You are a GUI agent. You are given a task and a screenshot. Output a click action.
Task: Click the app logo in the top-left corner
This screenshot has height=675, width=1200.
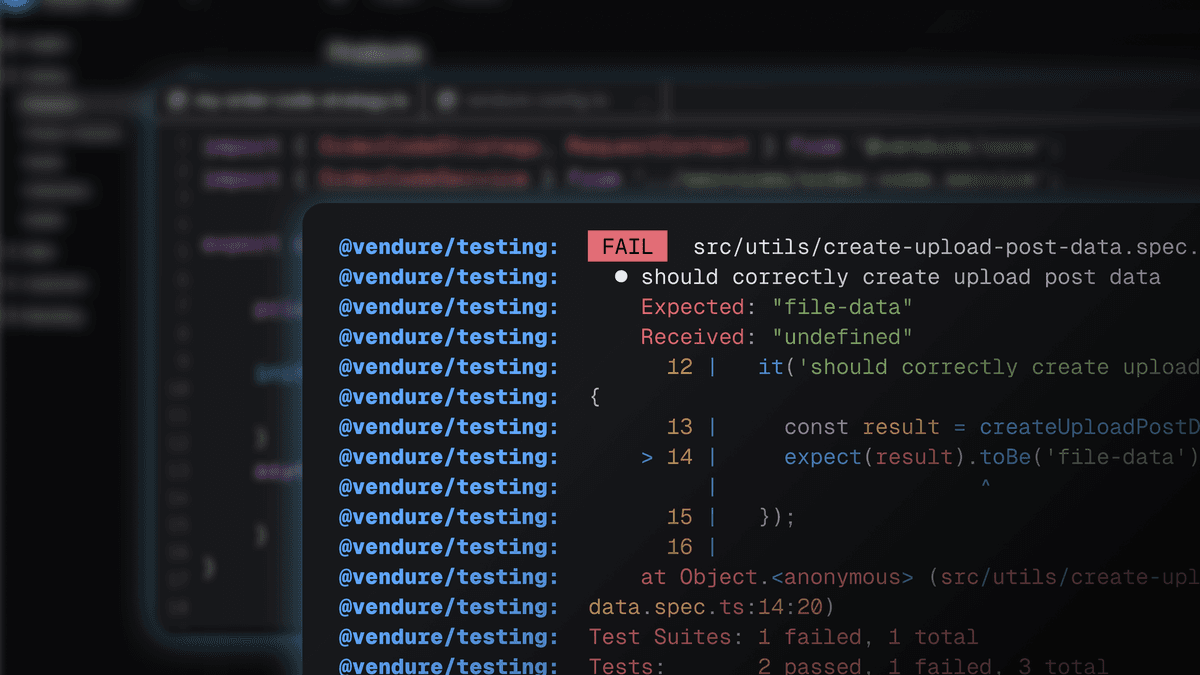point(15,4)
